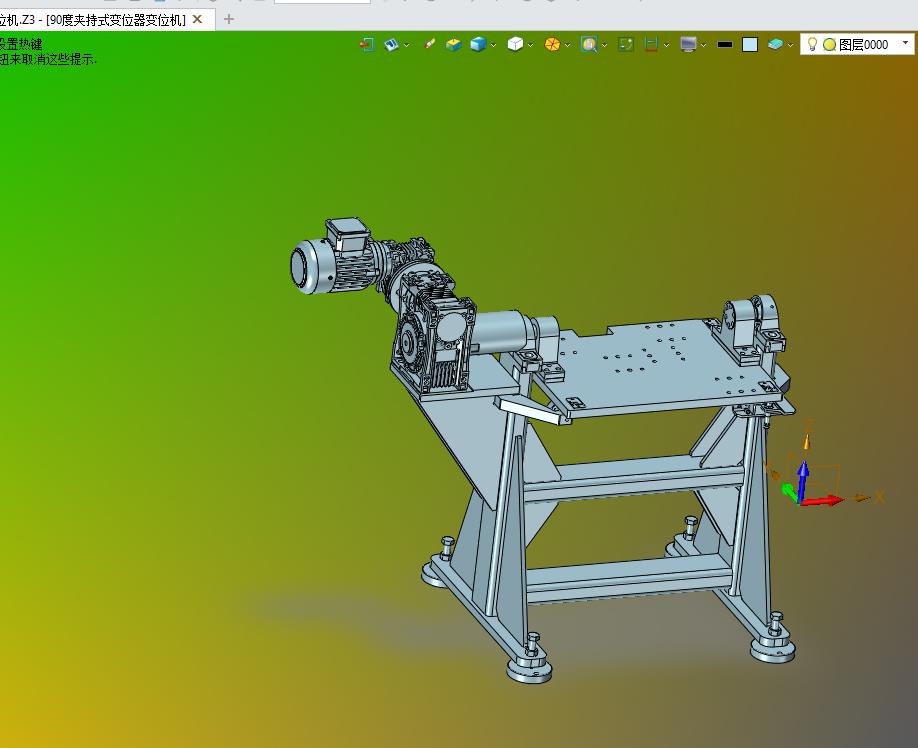This screenshot has height=748, width=918.
Task: Click the magnifier zoom icon
Action: pos(589,44)
